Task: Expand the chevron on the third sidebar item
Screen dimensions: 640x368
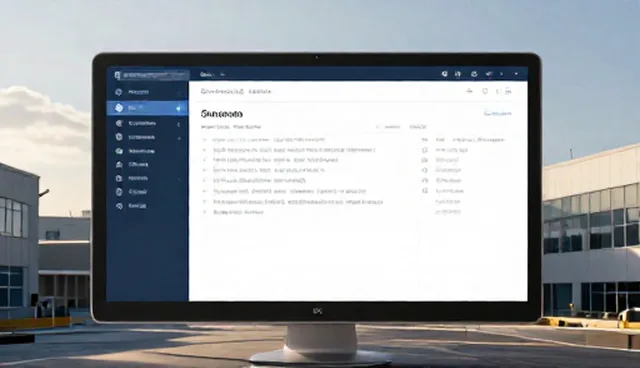Action: (x=179, y=124)
